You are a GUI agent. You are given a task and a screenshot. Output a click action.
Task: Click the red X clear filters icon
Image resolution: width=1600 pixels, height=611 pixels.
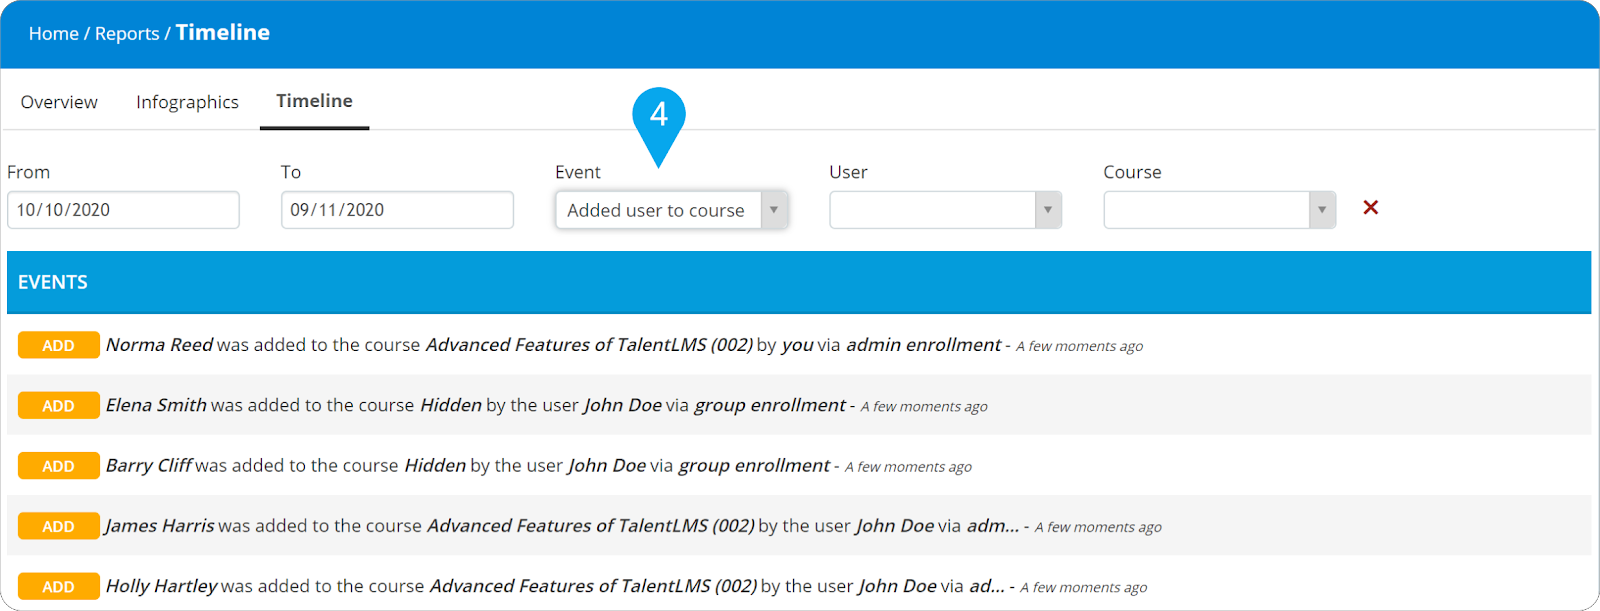point(1370,208)
